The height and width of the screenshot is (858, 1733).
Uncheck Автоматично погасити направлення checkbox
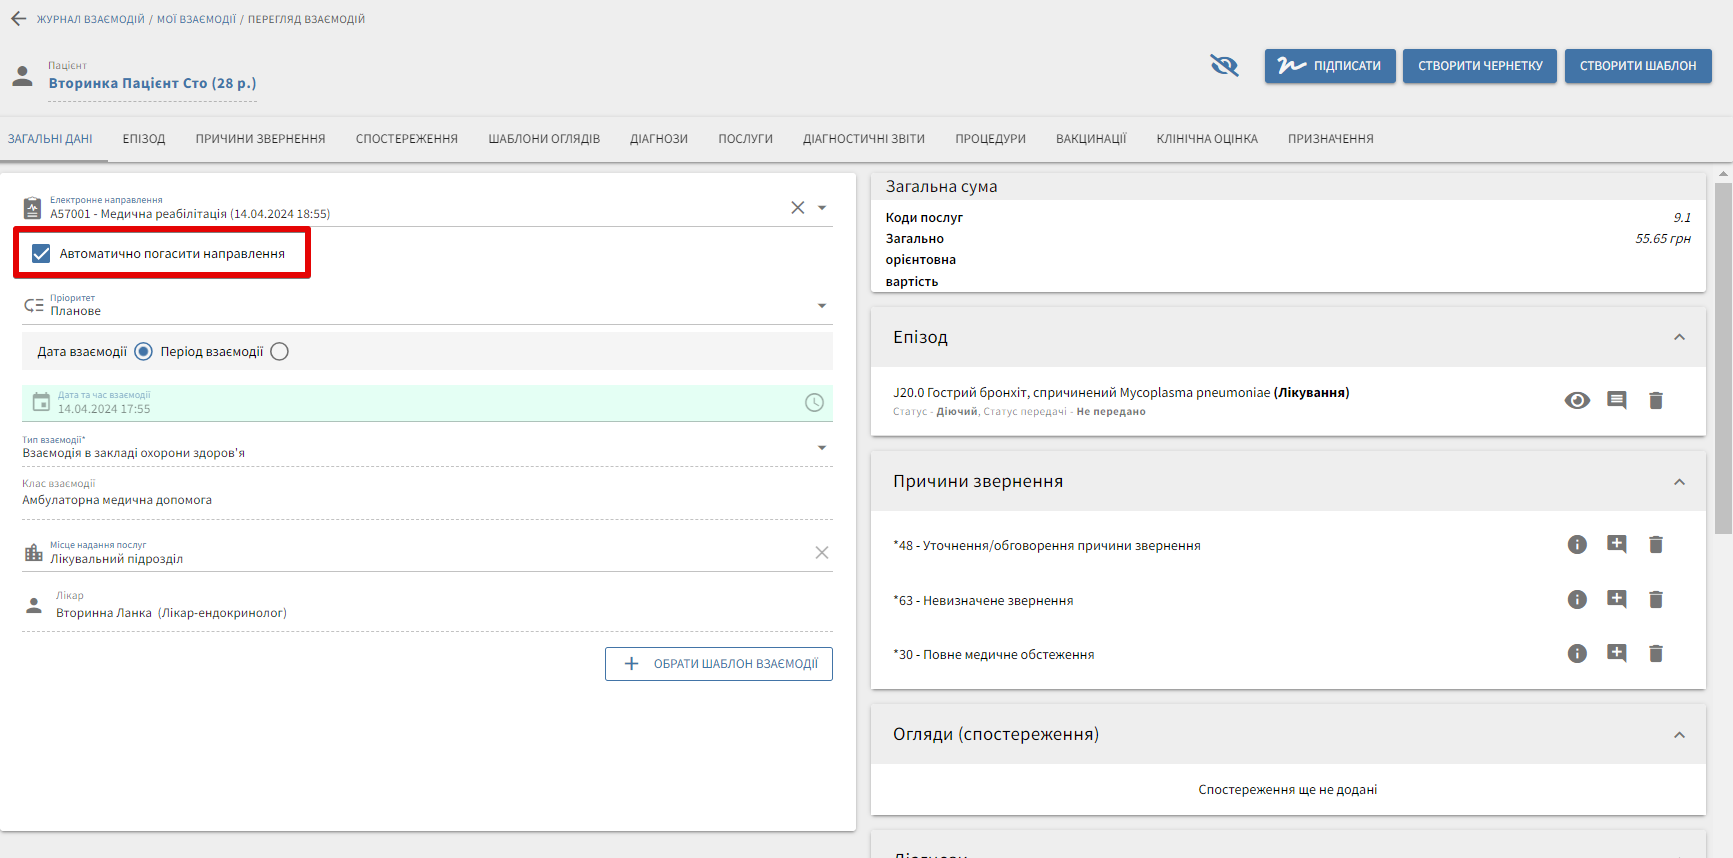[x=41, y=254]
